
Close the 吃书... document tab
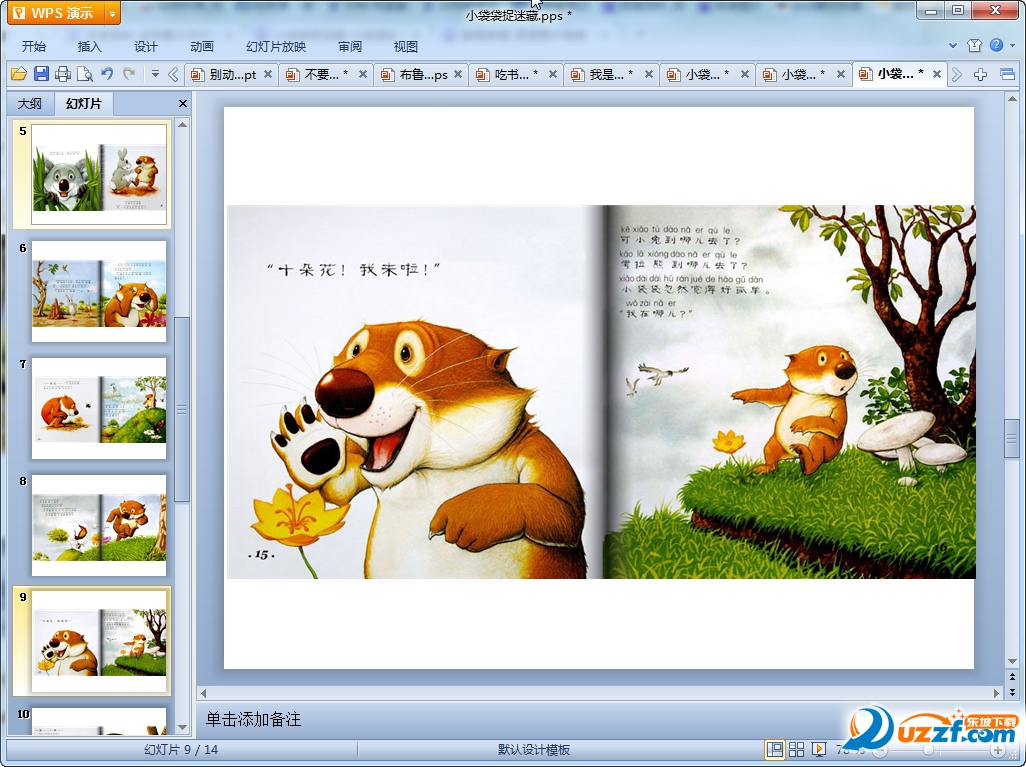tap(553, 75)
